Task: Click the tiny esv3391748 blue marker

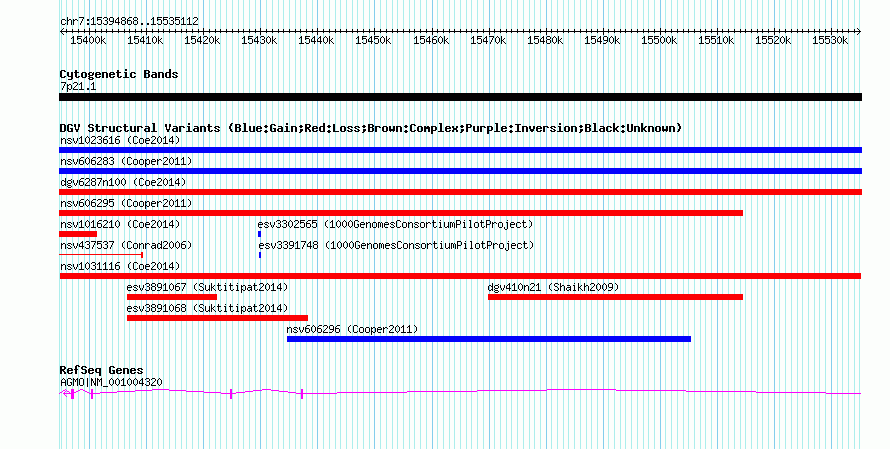Action: (260, 255)
